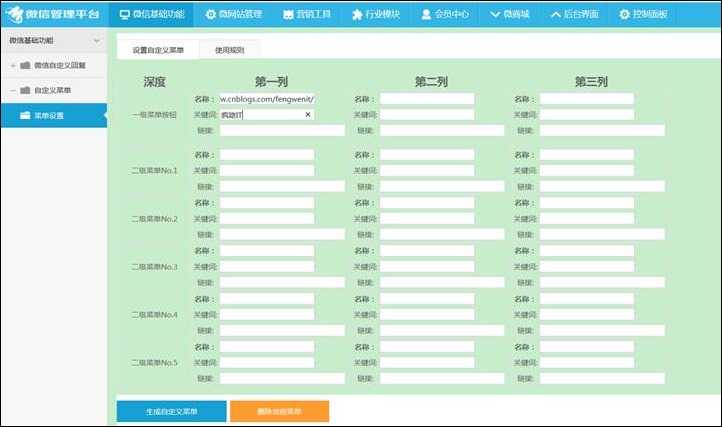Expand 微商城 chevron in top navigation
The image size is (722, 427).
[x=495, y=14]
